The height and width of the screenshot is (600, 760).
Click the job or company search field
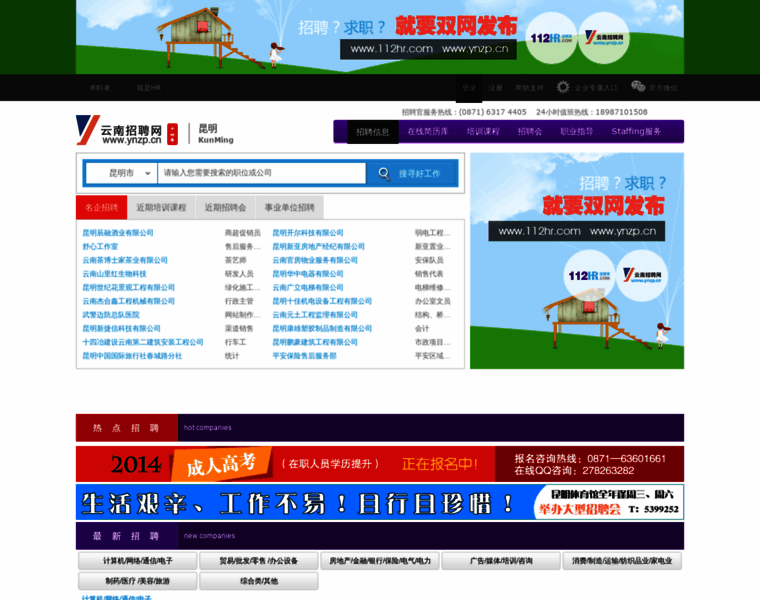point(262,173)
